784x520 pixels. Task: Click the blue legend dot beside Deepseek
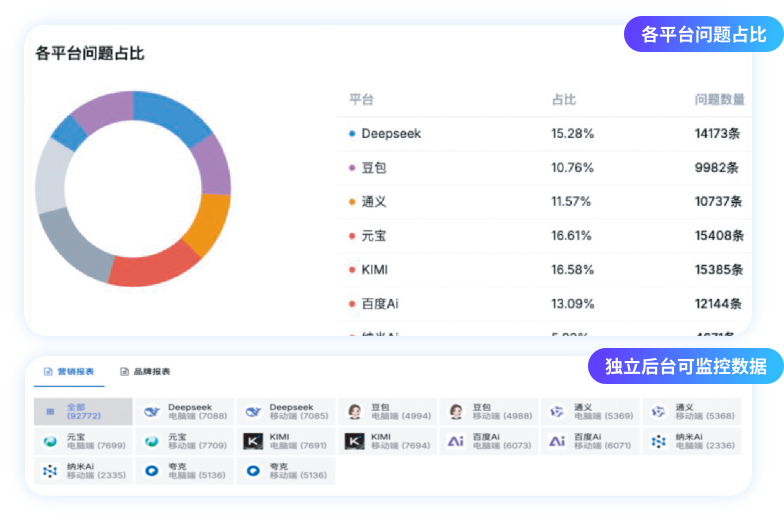click(x=352, y=134)
